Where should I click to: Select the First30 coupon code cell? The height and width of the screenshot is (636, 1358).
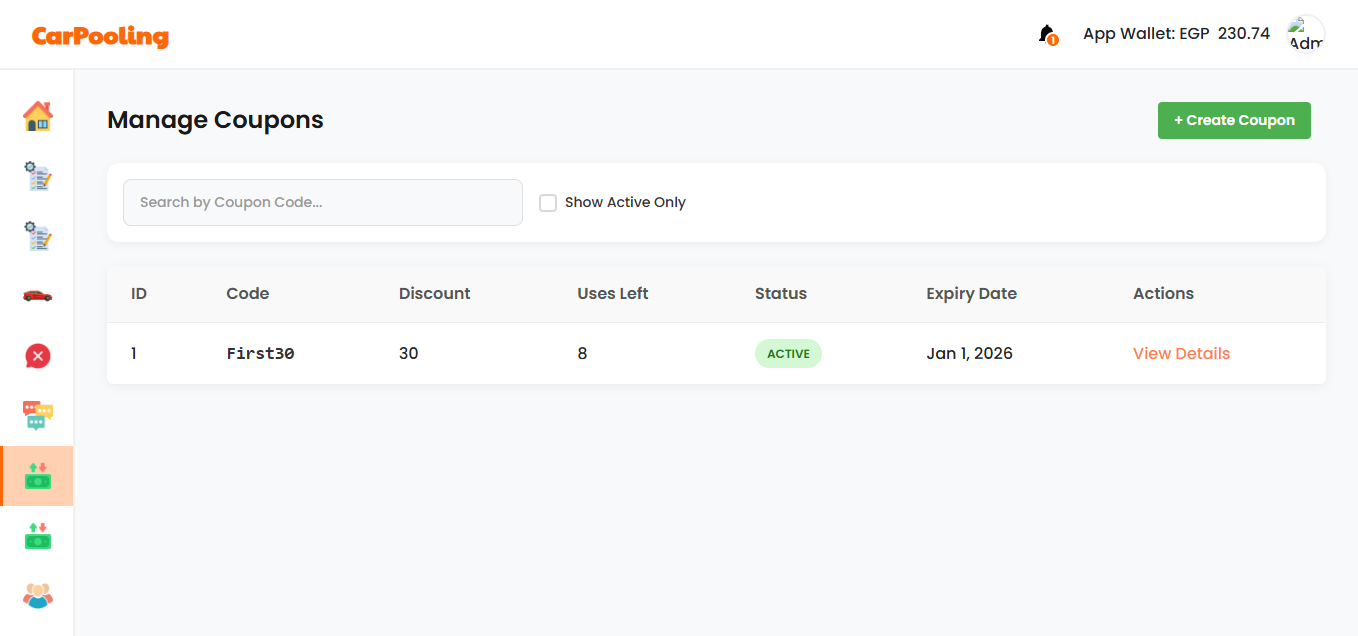[x=260, y=353]
